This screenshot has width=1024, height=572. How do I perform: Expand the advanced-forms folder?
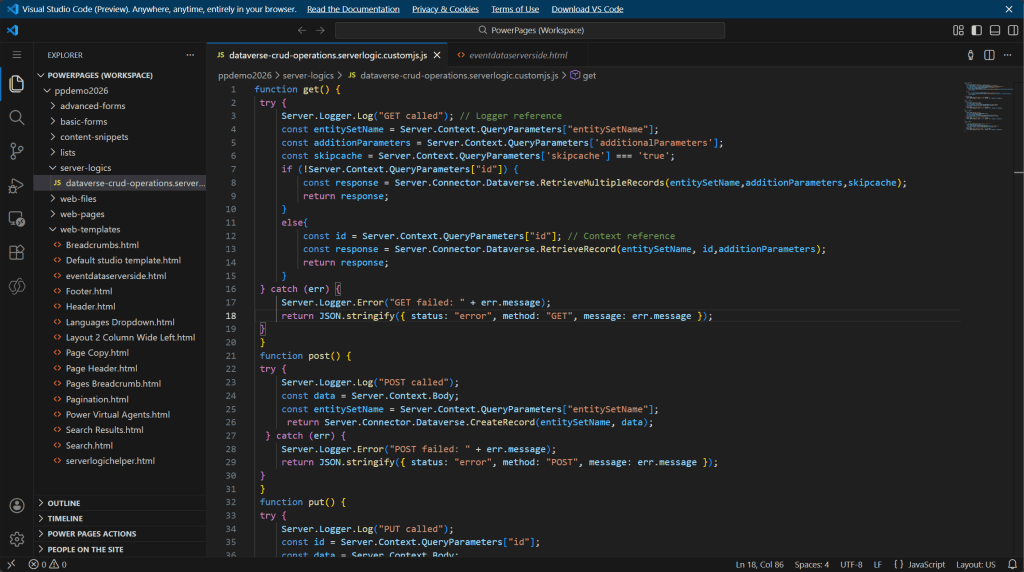pos(92,106)
